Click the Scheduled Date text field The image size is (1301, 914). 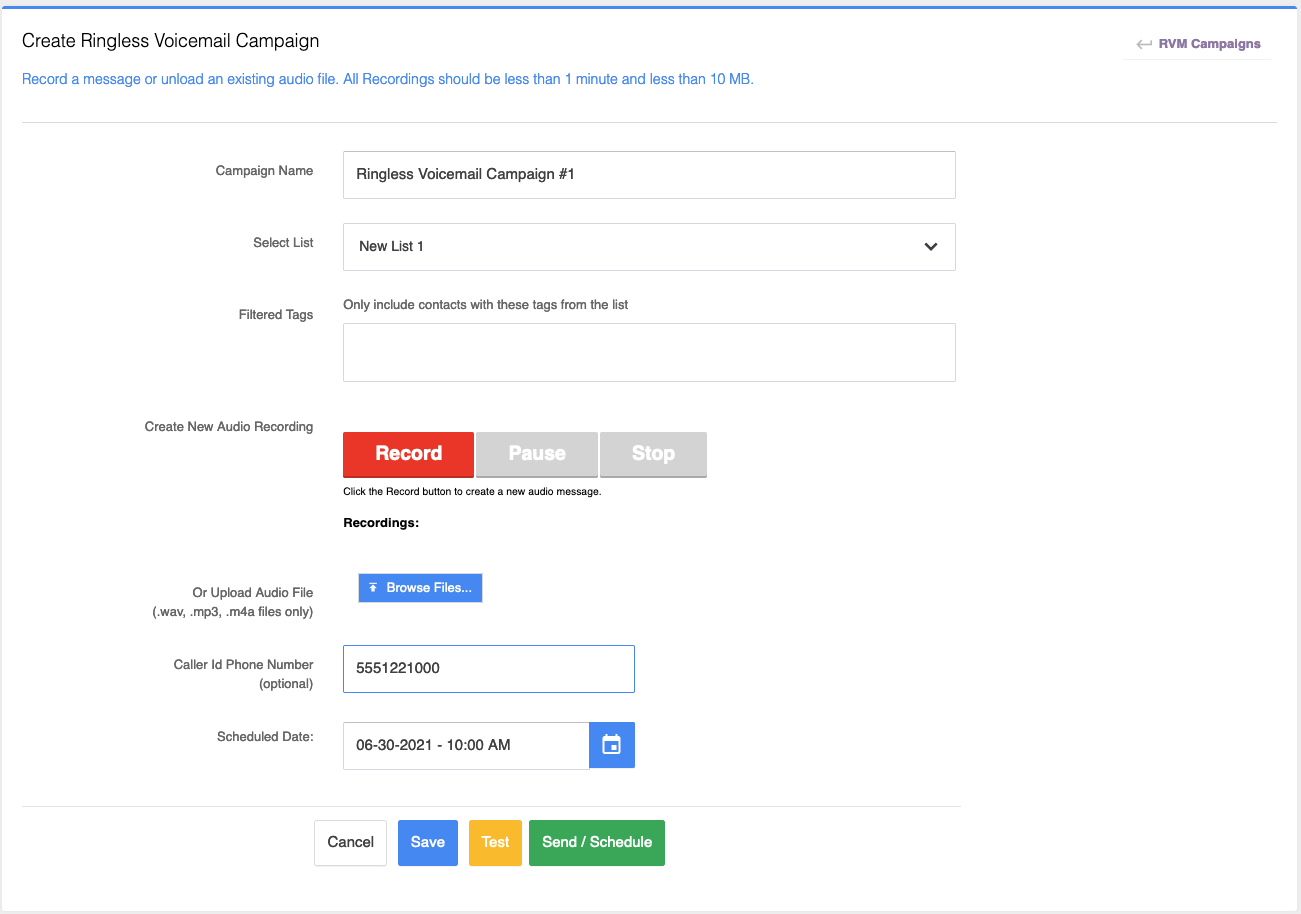(466, 745)
